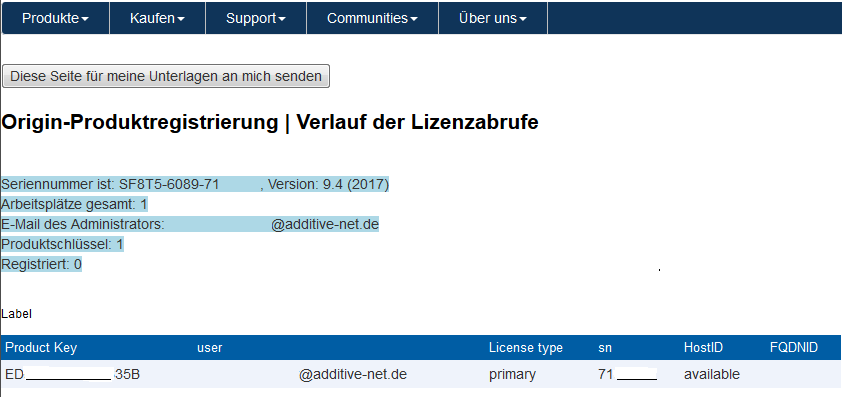Click the 'HostID' column header

(703, 348)
